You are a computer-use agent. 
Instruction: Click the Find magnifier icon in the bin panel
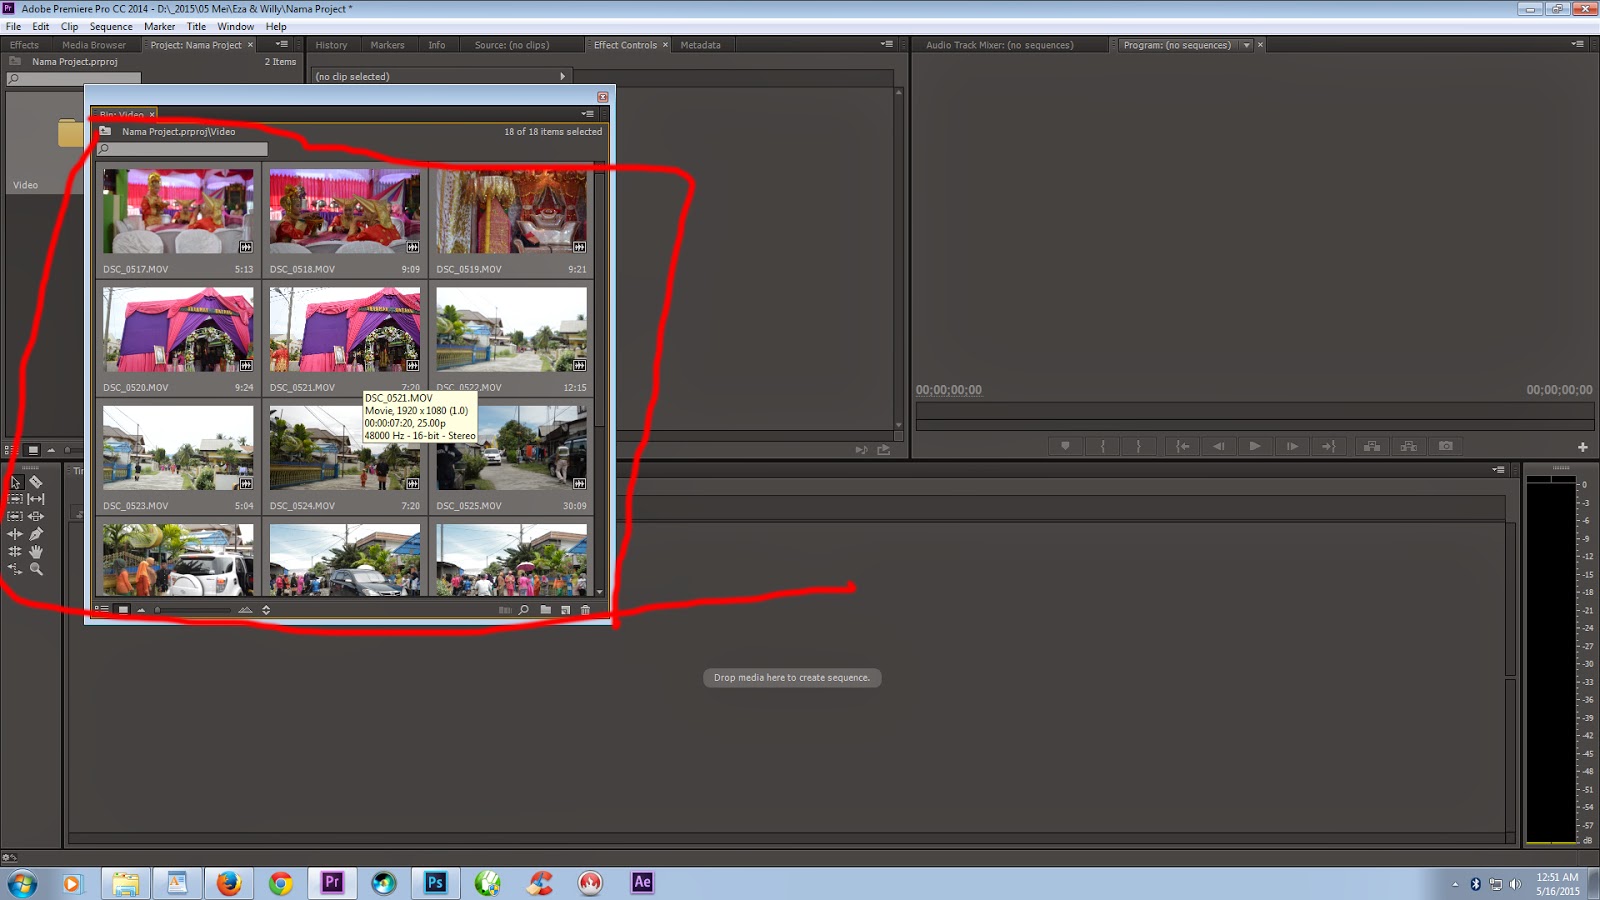[524, 609]
